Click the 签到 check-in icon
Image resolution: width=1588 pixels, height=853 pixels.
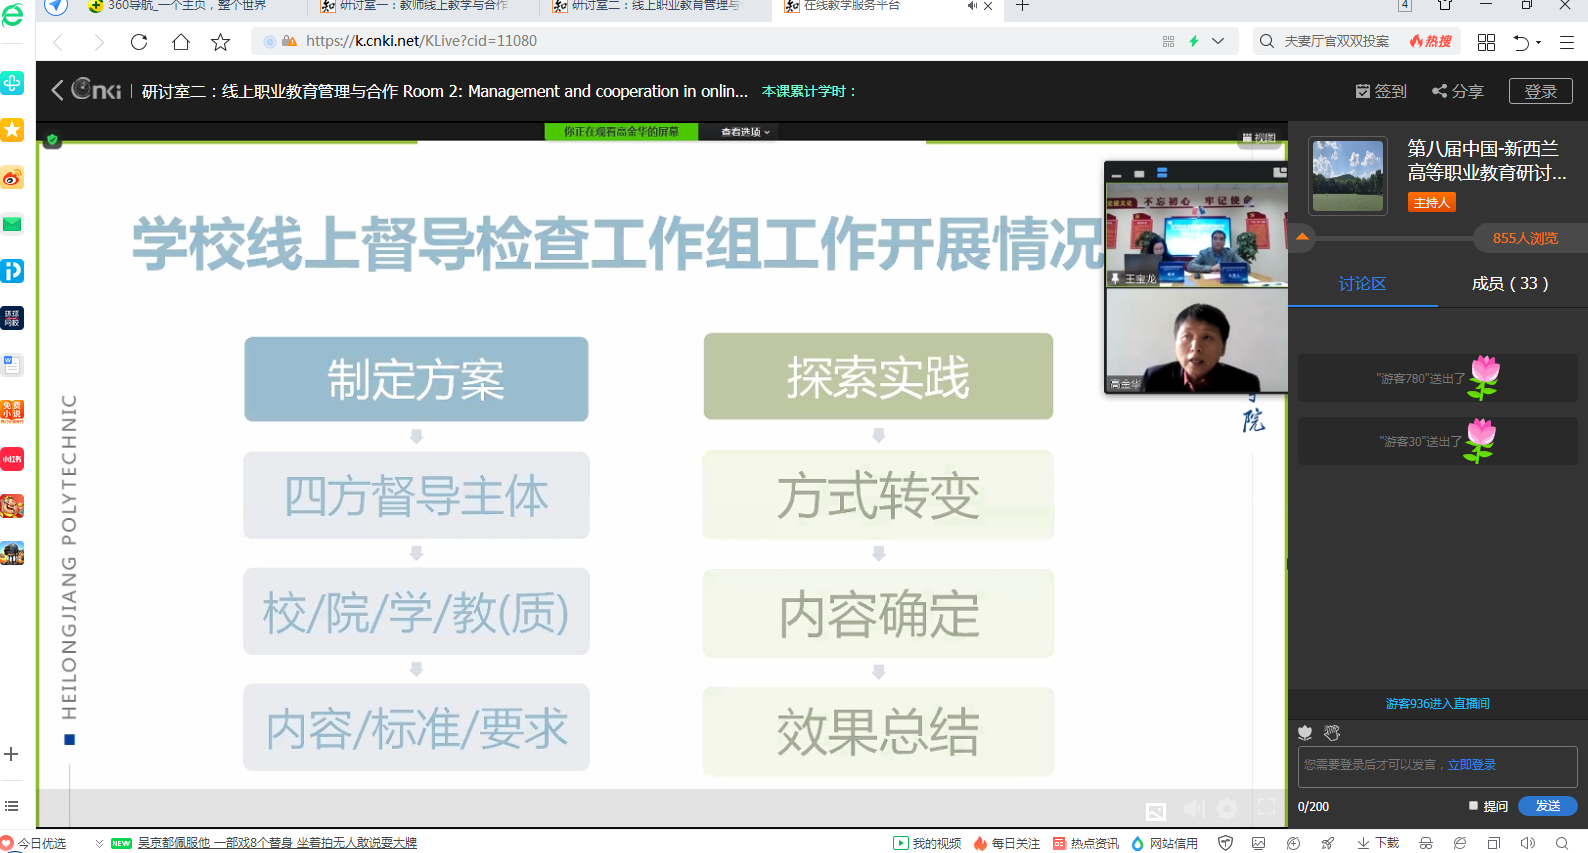tap(1362, 91)
